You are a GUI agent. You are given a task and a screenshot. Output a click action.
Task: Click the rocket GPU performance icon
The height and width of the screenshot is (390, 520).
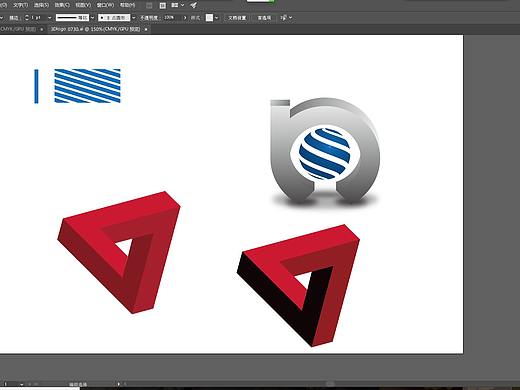[x=193, y=5]
